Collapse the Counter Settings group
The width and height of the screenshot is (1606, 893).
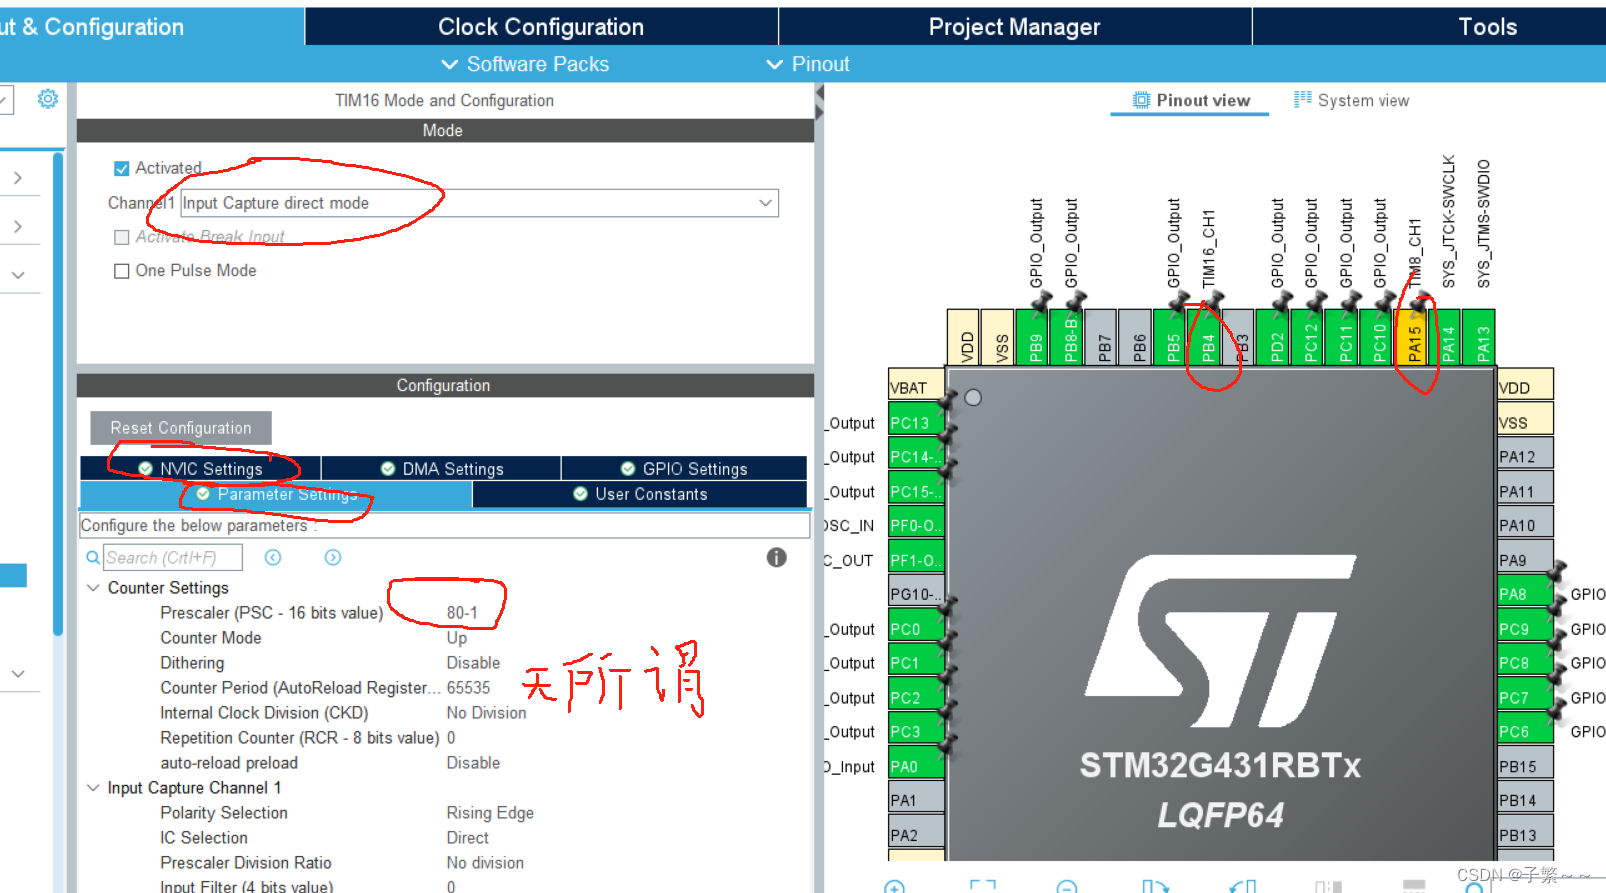pyautogui.click(x=93, y=588)
